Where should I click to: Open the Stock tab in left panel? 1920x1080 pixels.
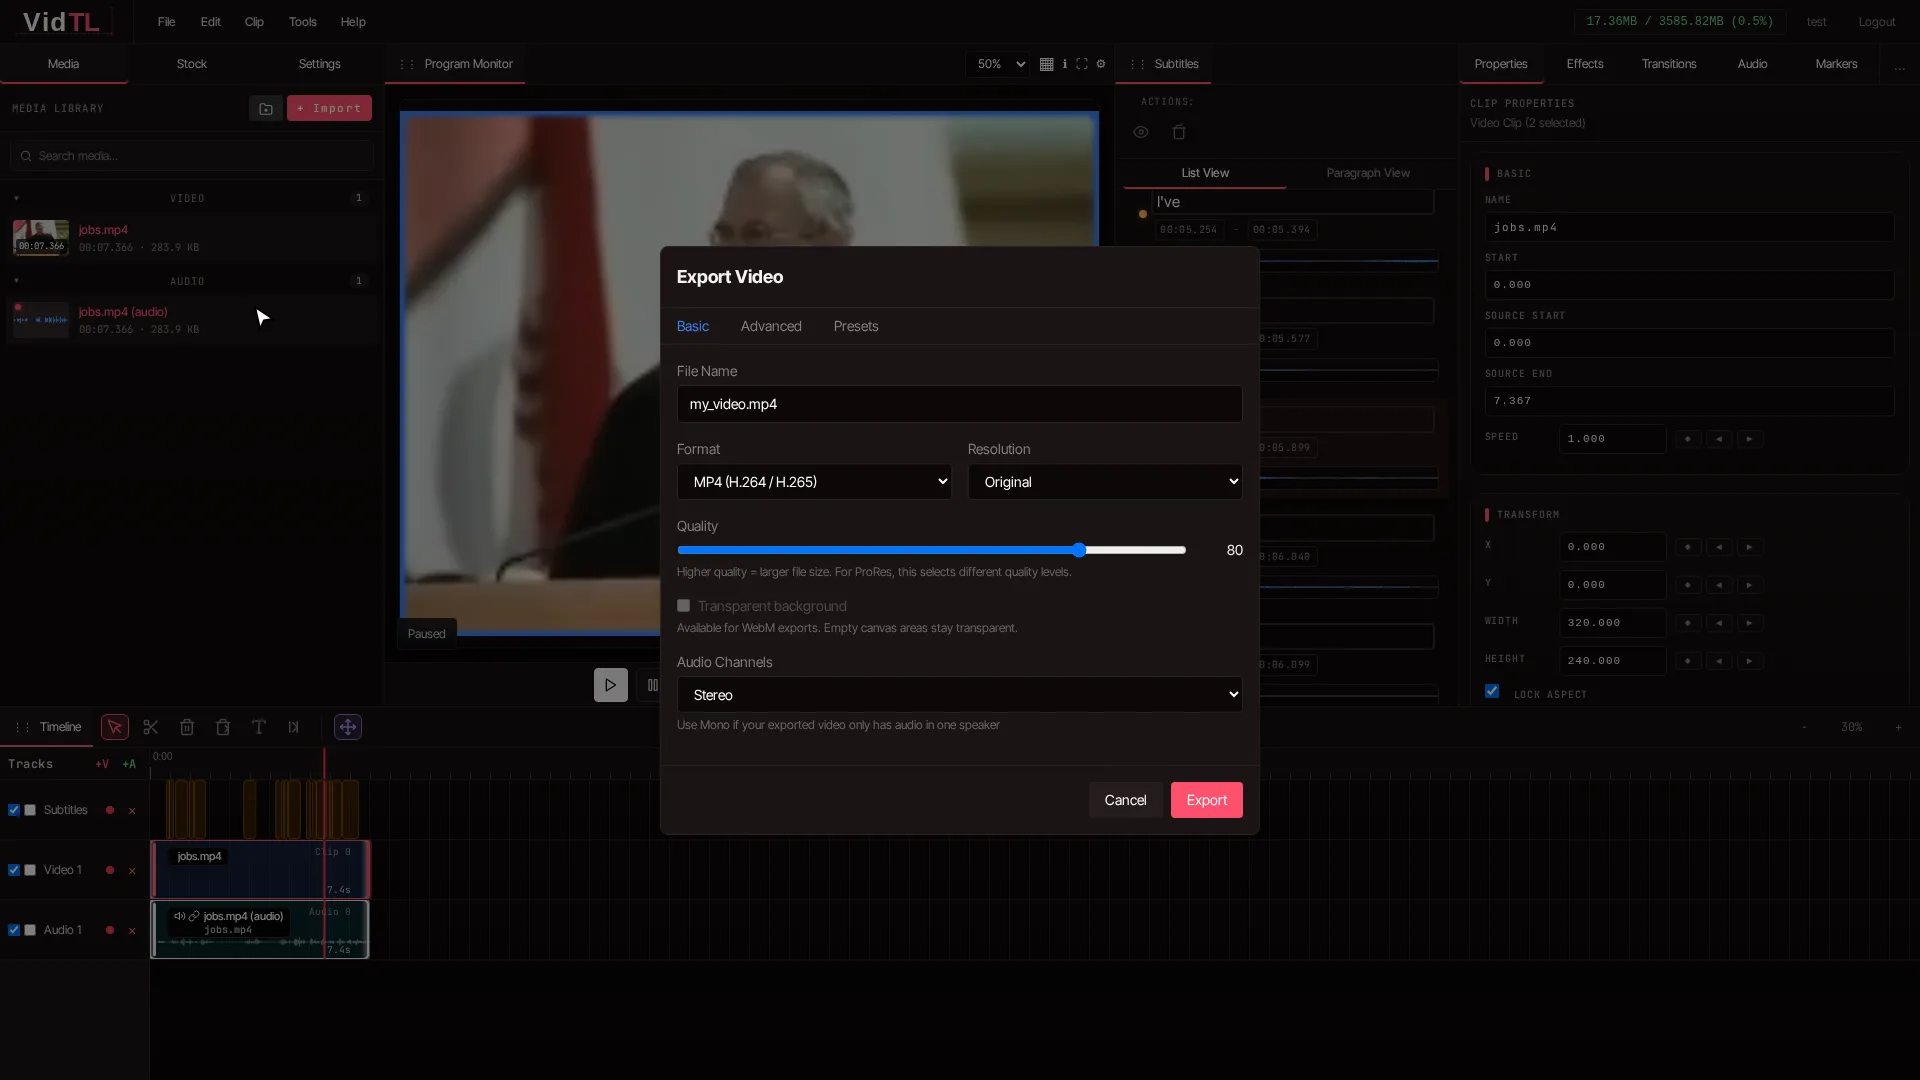pyautogui.click(x=192, y=64)
